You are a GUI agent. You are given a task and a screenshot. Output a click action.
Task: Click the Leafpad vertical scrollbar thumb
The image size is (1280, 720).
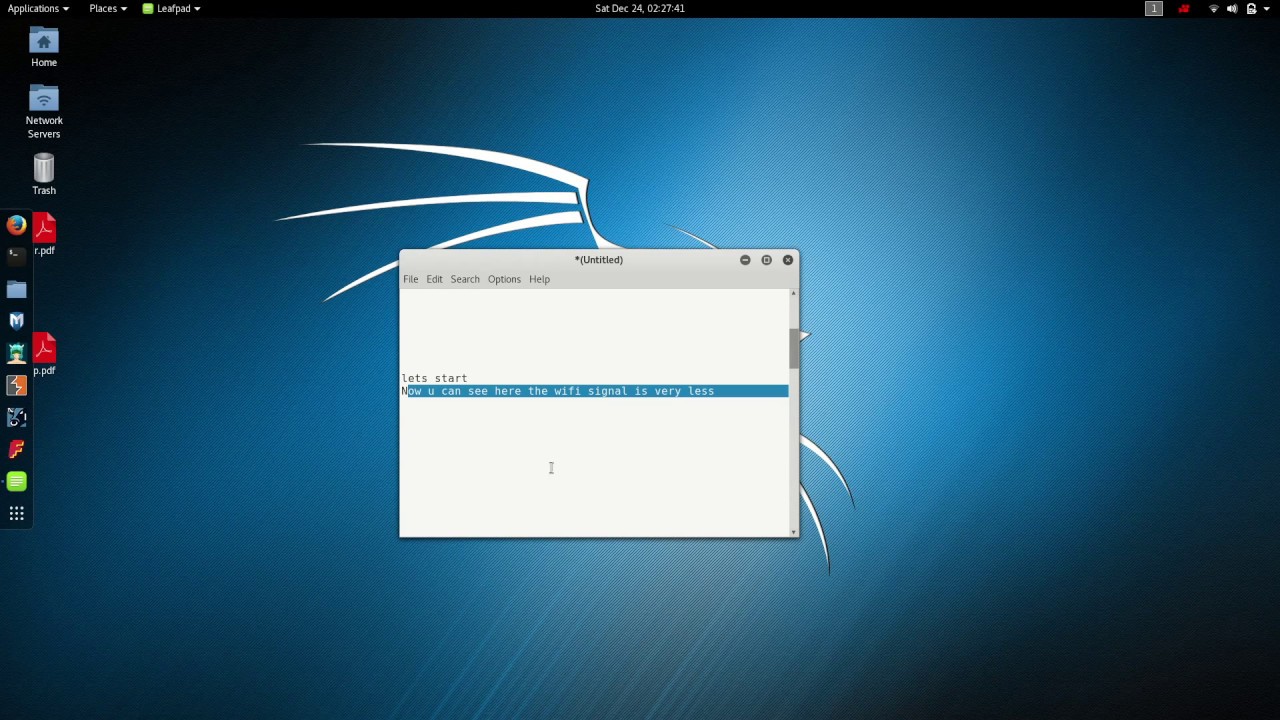794,348
